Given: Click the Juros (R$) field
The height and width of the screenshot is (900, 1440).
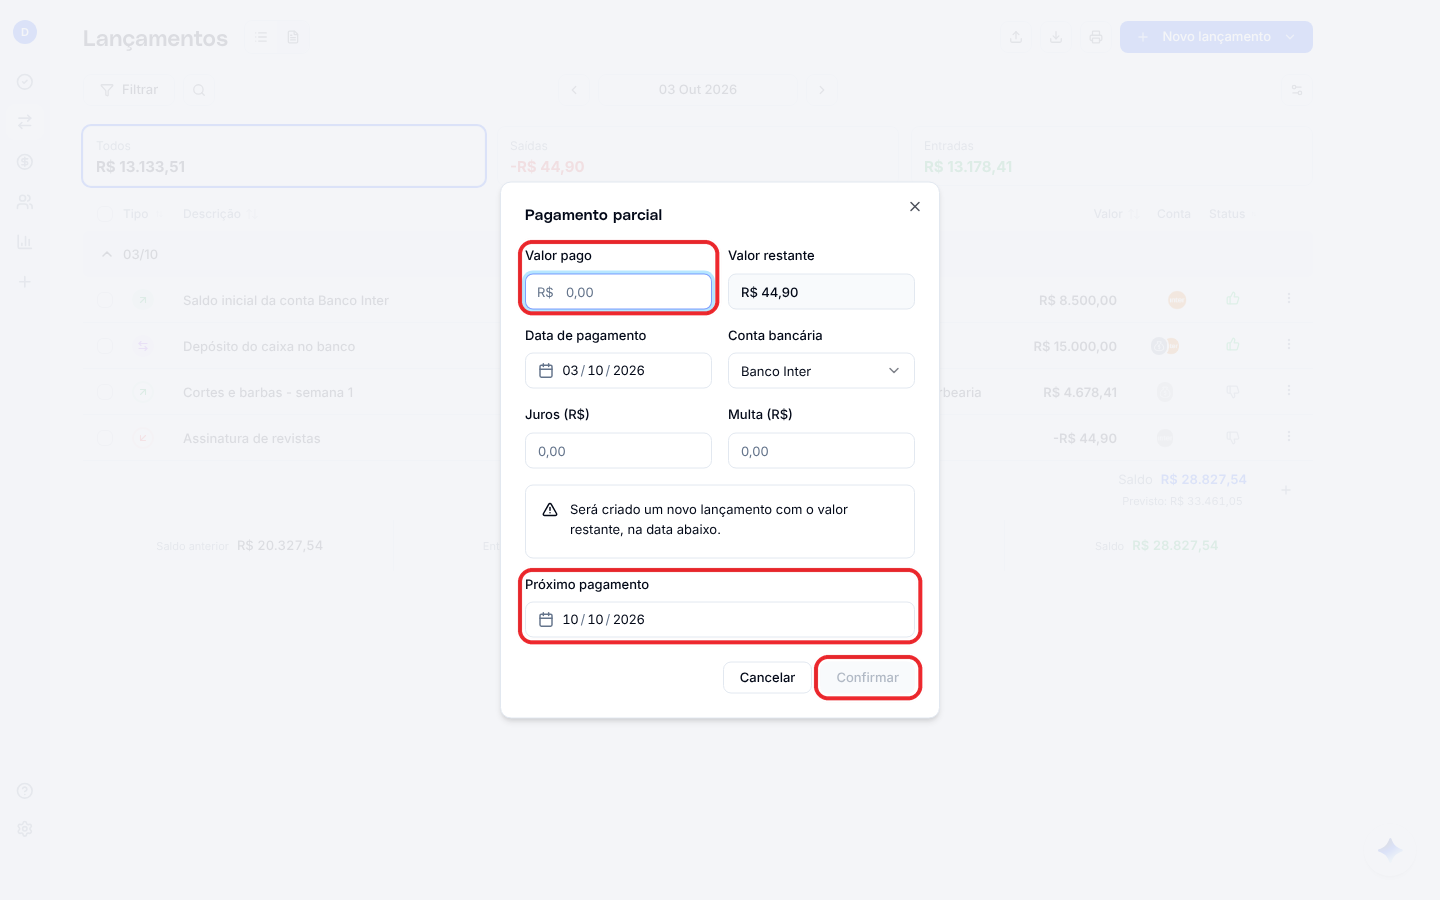Looking at the screenshot, I should pos(618,451).
